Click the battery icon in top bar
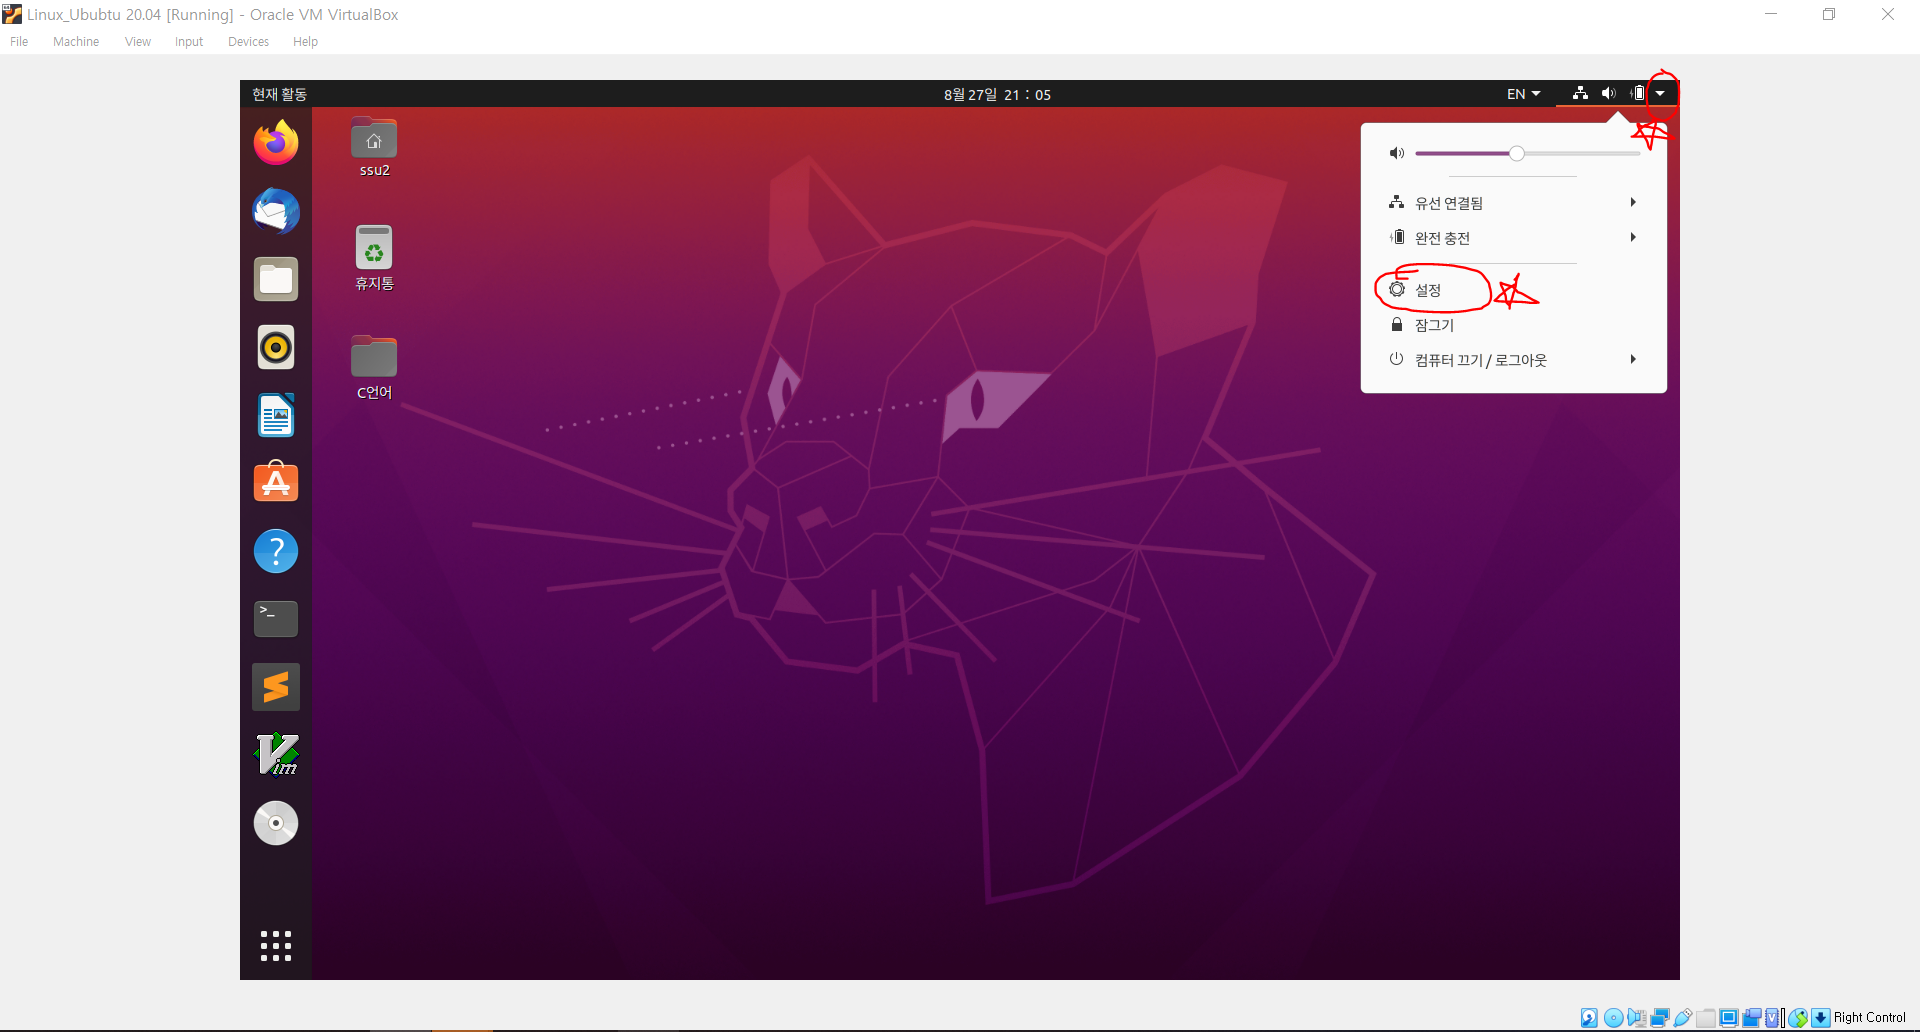This screenshot has width=1920, height=1032. [x=1637, y=93]
